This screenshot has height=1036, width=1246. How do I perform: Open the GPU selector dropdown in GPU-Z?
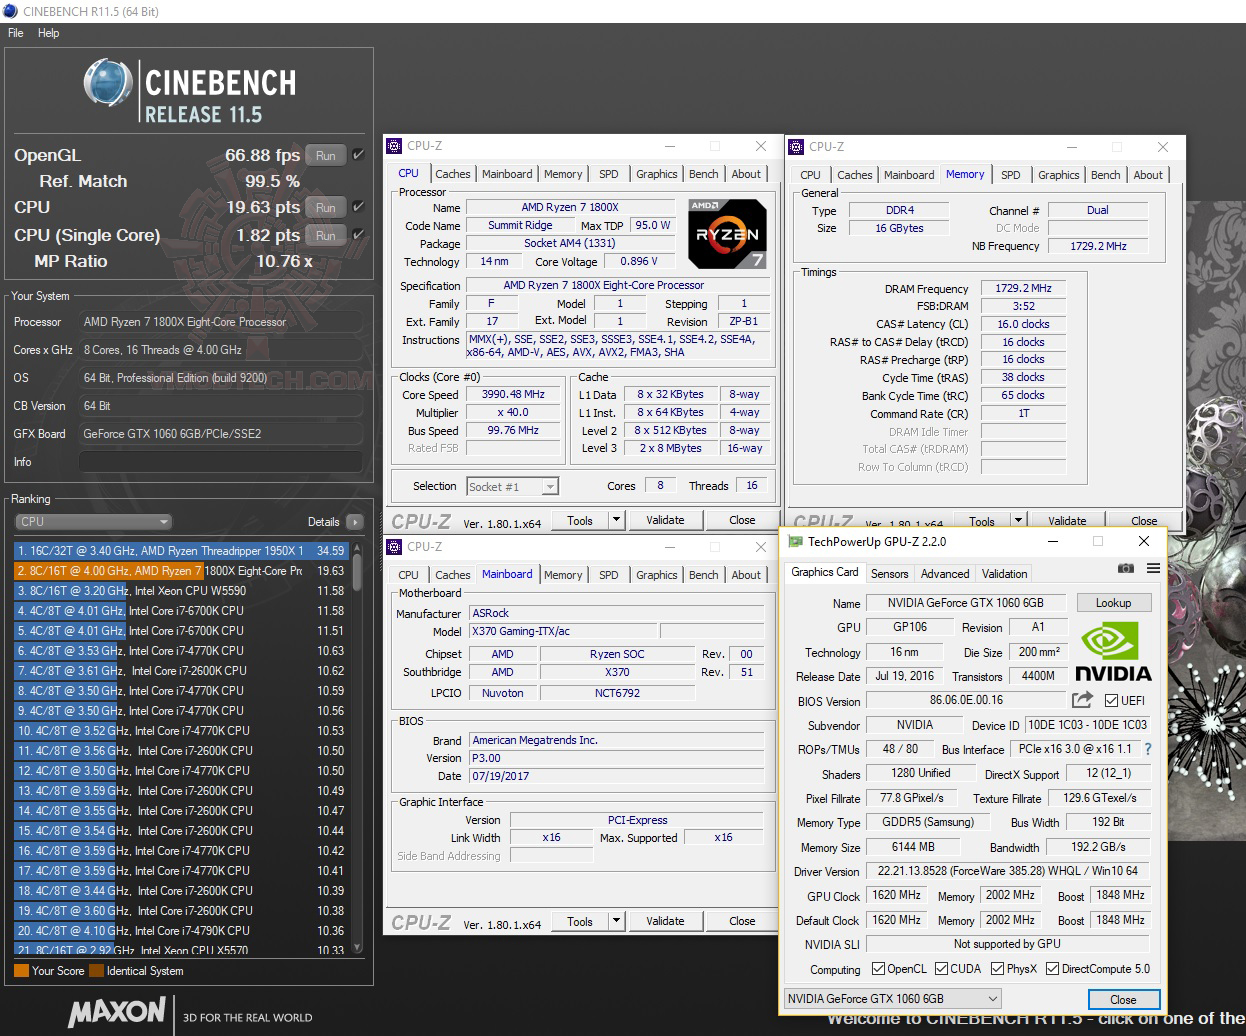(x=892, y=999)
